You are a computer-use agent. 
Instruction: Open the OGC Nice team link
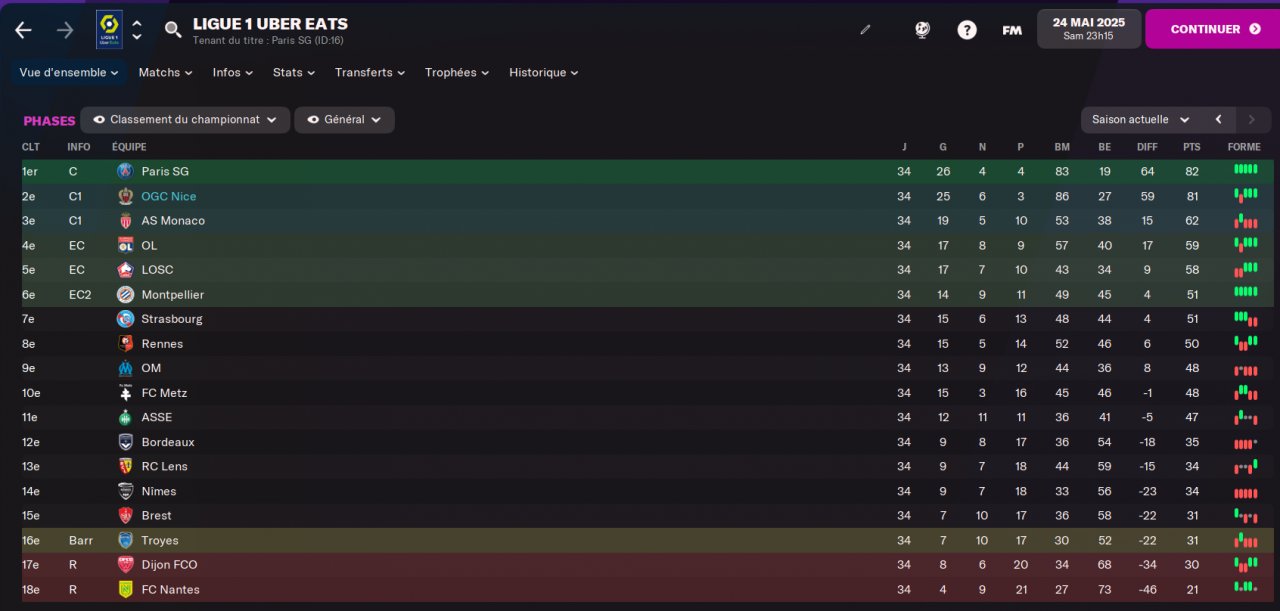tap(169, 197)
